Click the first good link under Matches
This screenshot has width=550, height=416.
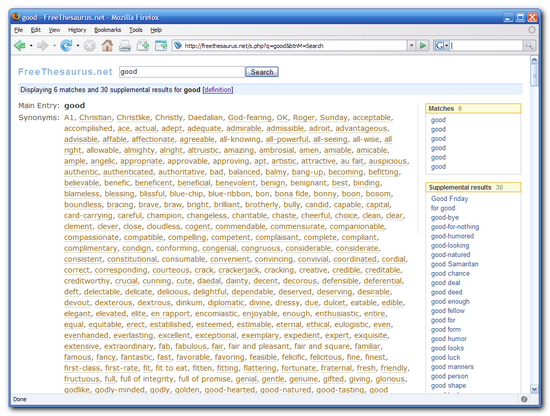(438, 120)
